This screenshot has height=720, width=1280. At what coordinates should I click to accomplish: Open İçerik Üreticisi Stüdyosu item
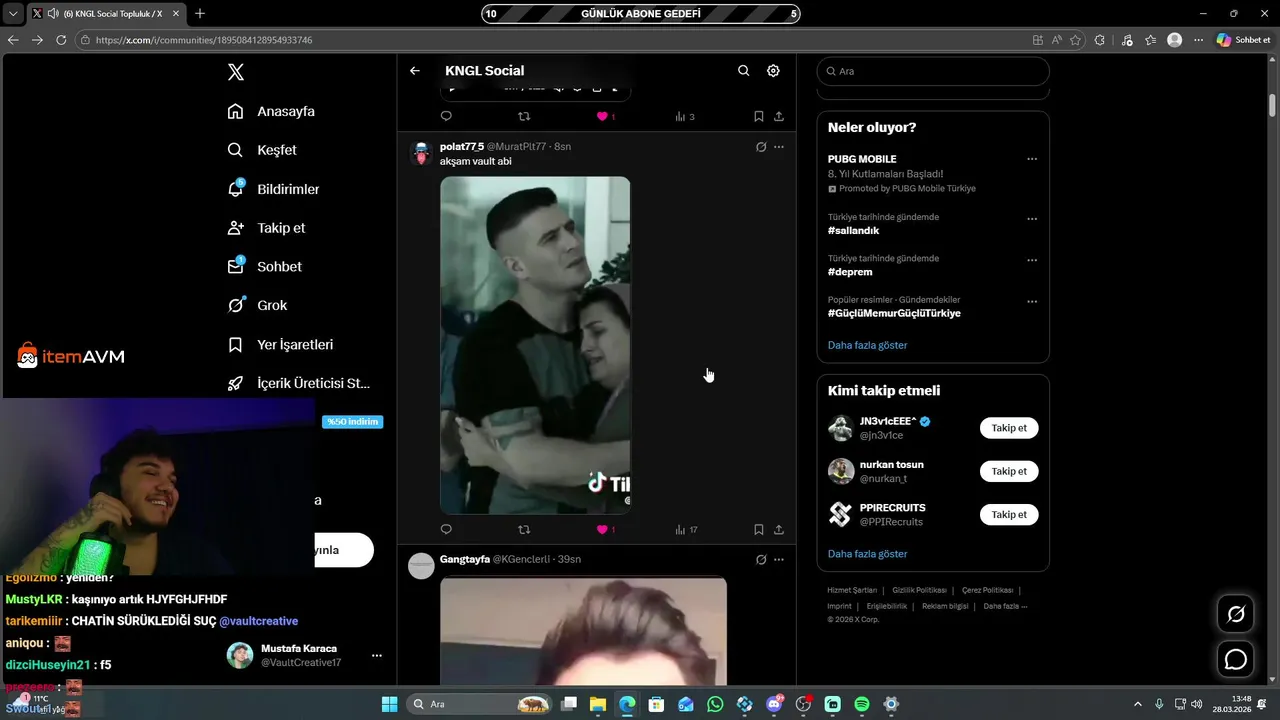[x=298, y=383]
